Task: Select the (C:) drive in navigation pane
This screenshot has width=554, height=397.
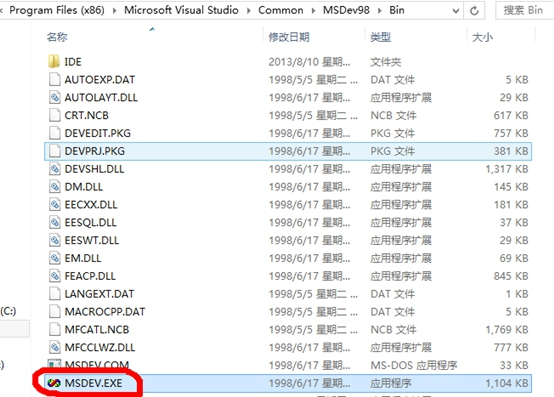Action: [x=8, y=311]
